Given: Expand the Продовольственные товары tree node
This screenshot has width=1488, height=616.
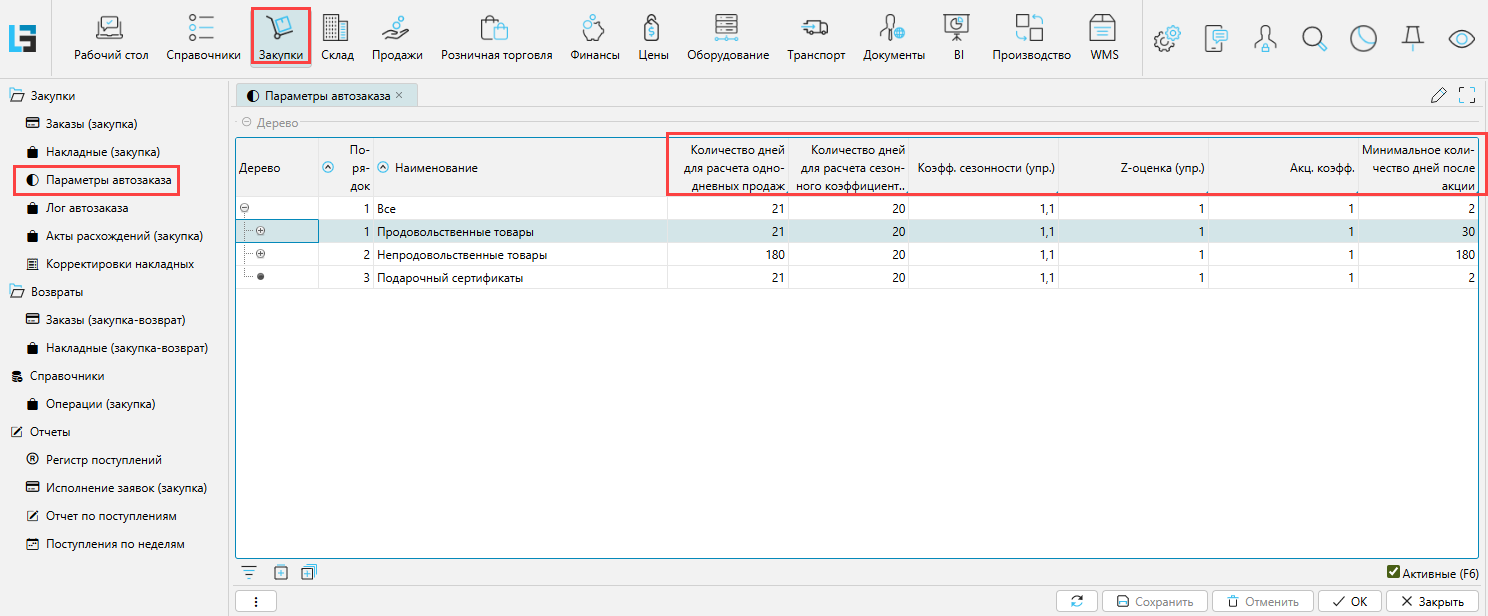Looking at the screenshot, I should [x=261, y=231].
